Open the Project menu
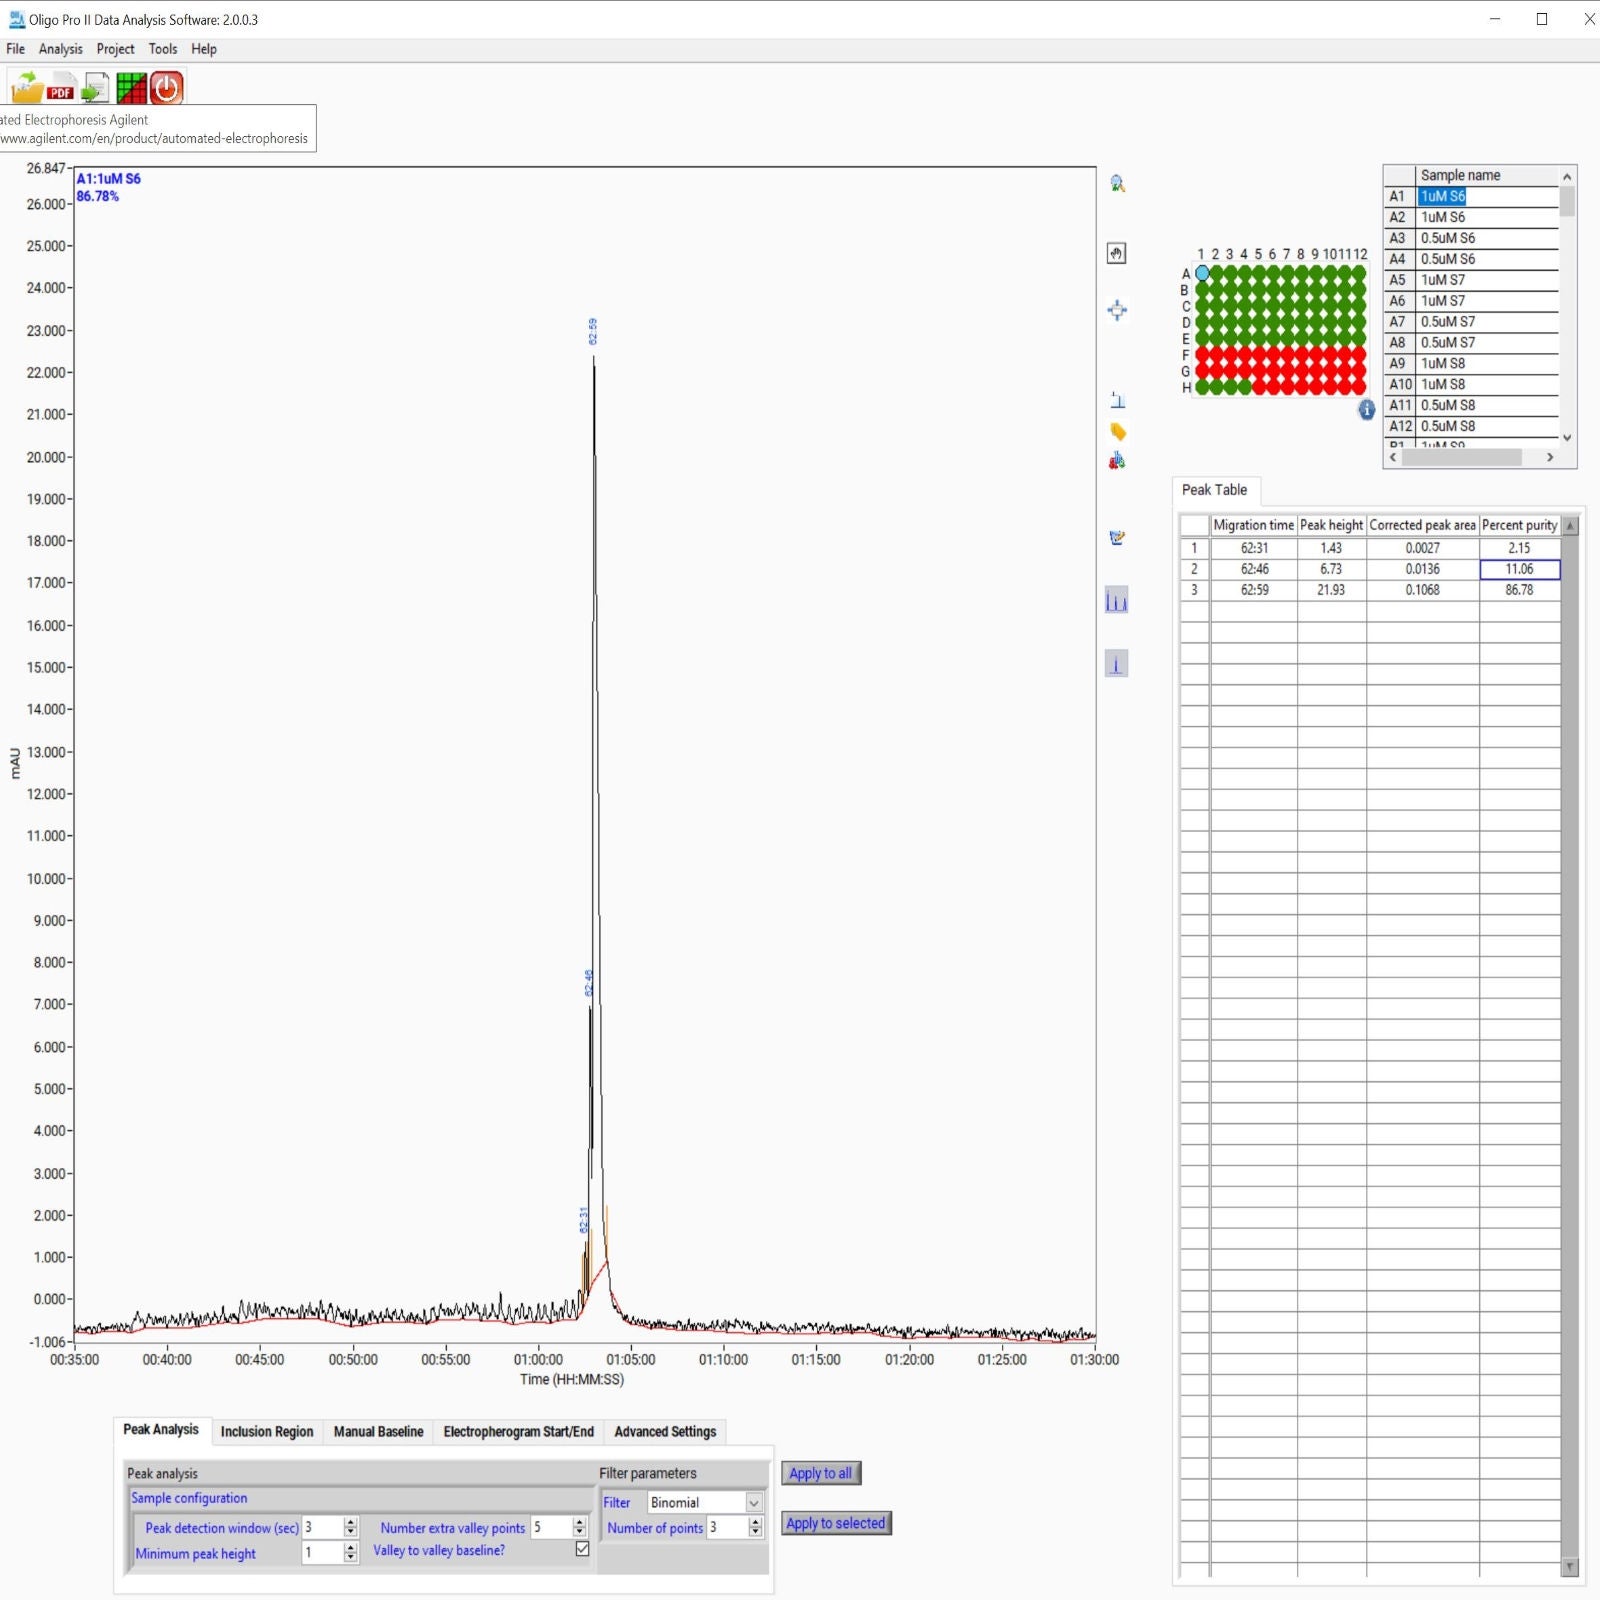 pos(115,49)
